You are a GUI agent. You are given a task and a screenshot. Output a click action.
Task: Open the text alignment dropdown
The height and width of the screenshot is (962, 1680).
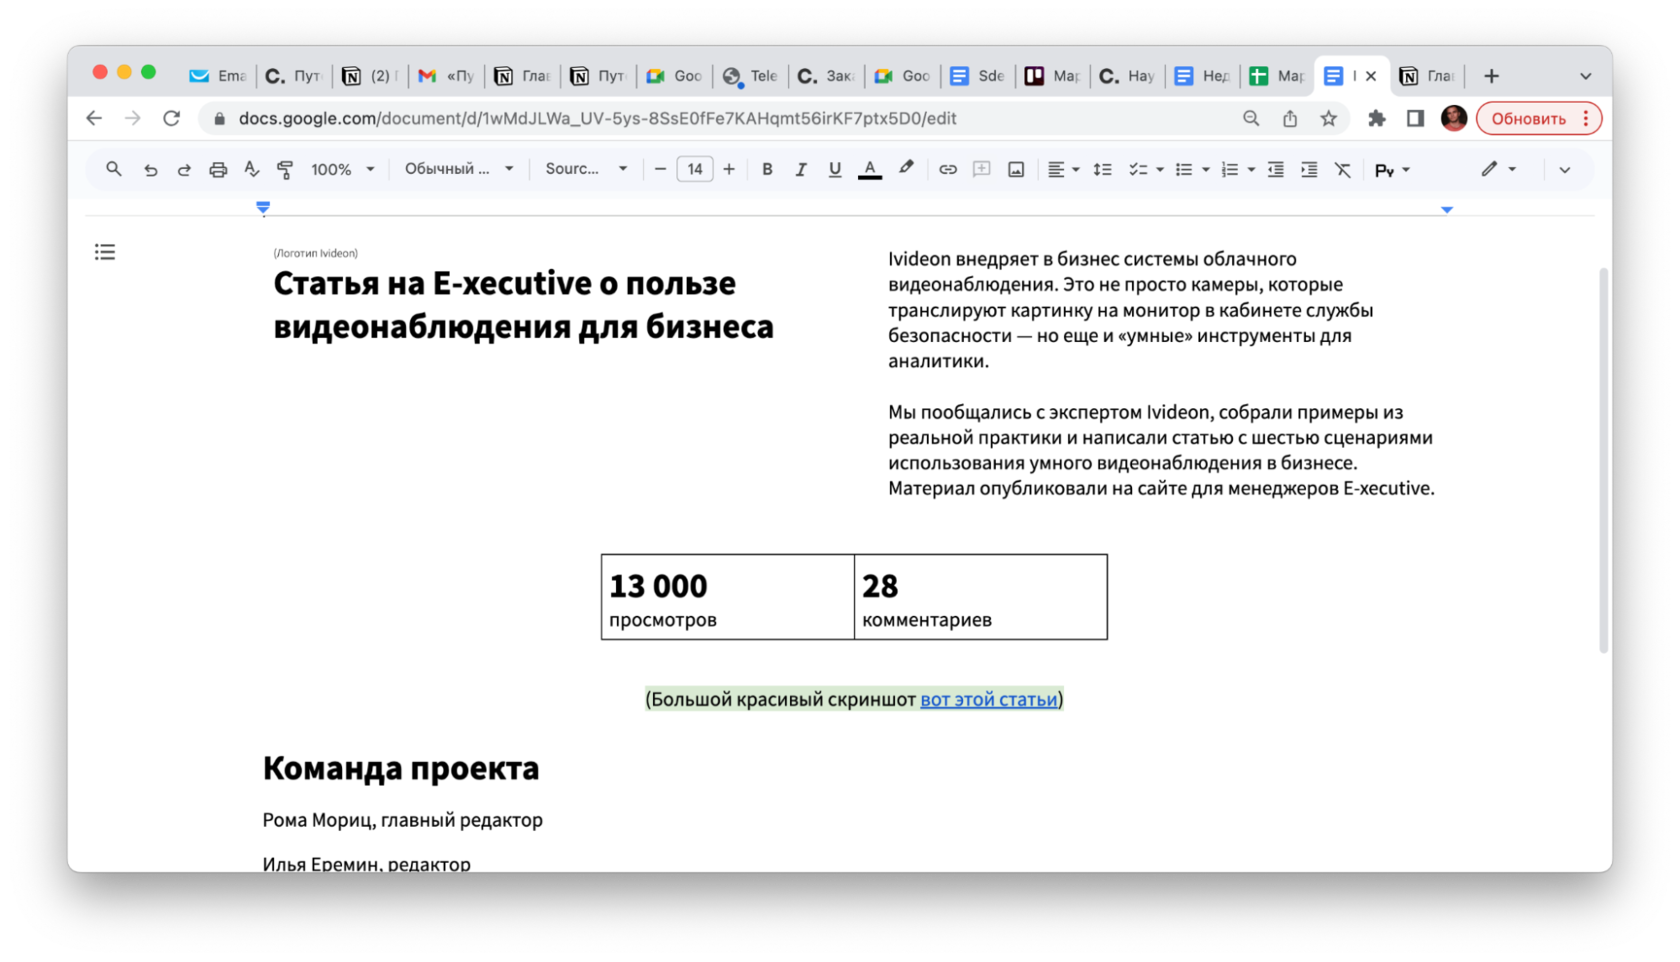(x=1063, y=170)
